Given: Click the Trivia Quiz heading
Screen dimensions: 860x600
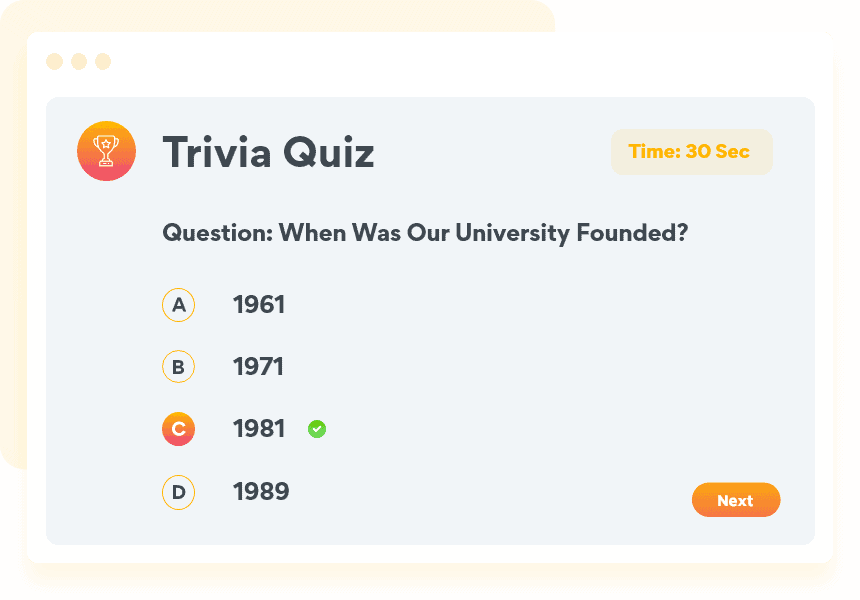Looking at the screenshot, I should [268, 153].
